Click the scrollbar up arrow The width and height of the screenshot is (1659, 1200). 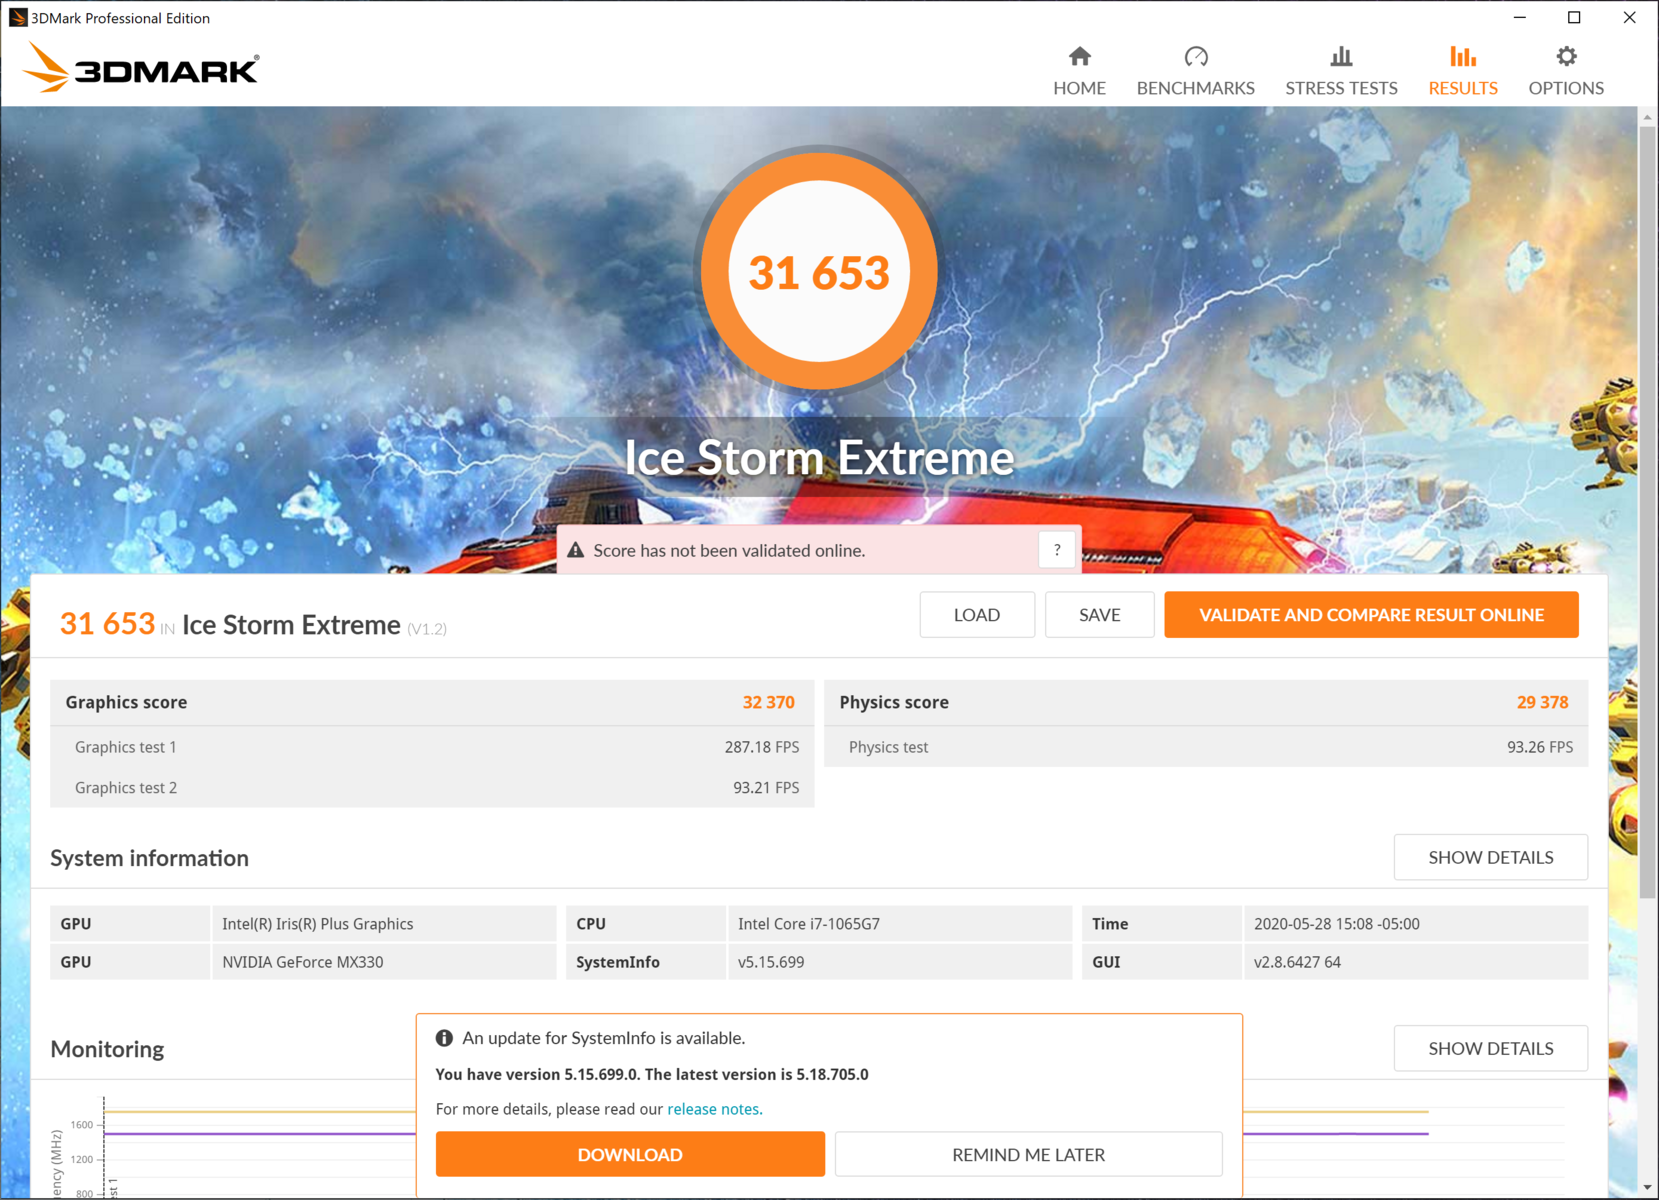[1647, 117]
